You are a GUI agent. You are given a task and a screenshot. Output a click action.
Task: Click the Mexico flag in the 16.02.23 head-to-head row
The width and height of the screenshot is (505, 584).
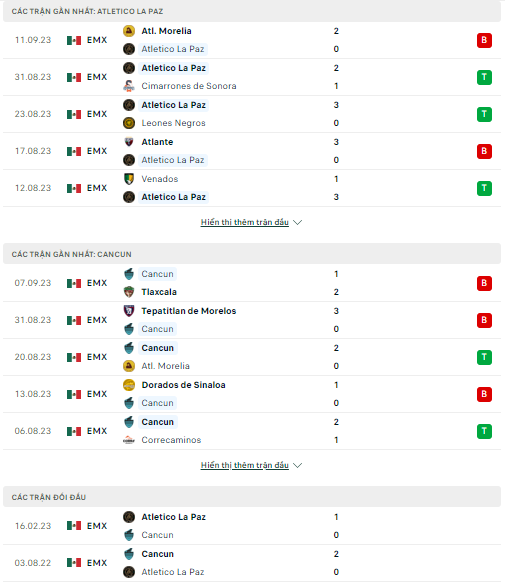74,526
